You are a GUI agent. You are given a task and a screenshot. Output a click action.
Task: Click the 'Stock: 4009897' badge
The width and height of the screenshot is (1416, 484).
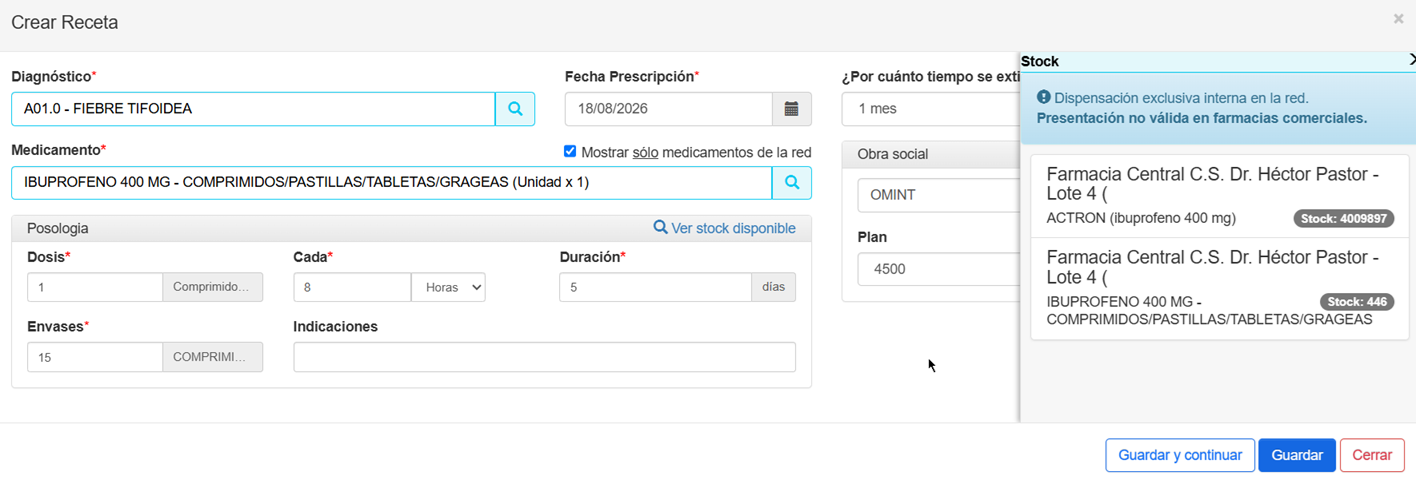coord(1343,218)
